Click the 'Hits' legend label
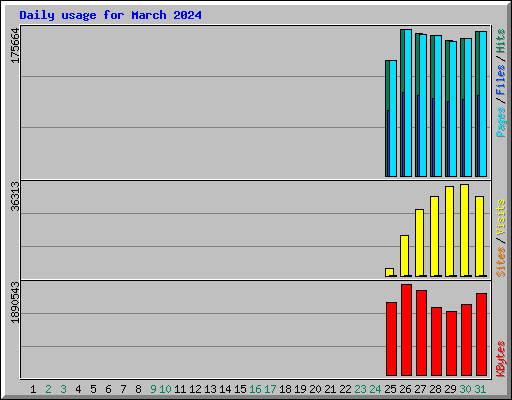The height and width of the screenshot is (400, 512). (x=501, y=41)
